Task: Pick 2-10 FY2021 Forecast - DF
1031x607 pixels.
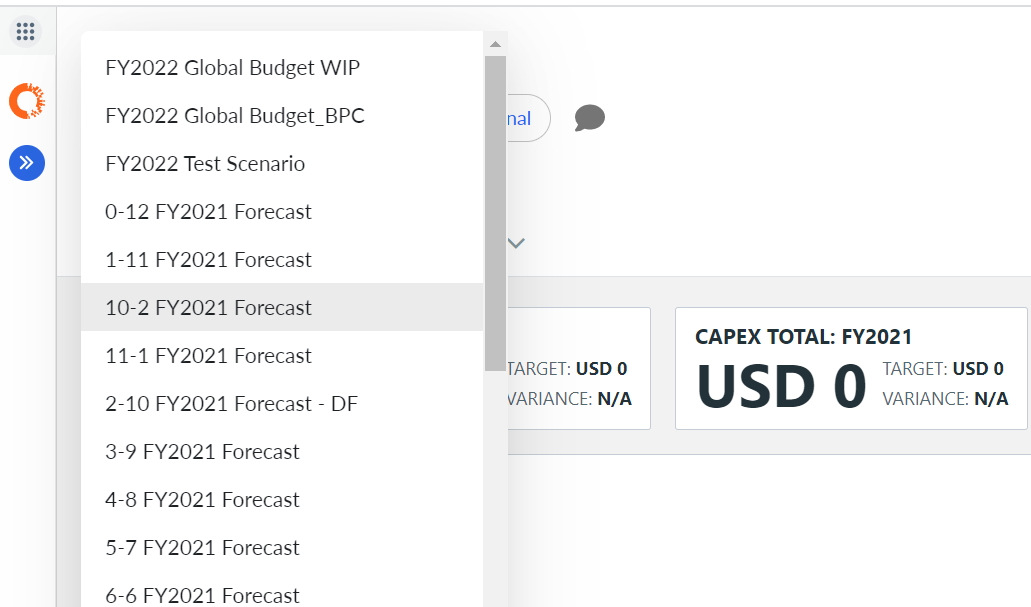Action: 282,404
